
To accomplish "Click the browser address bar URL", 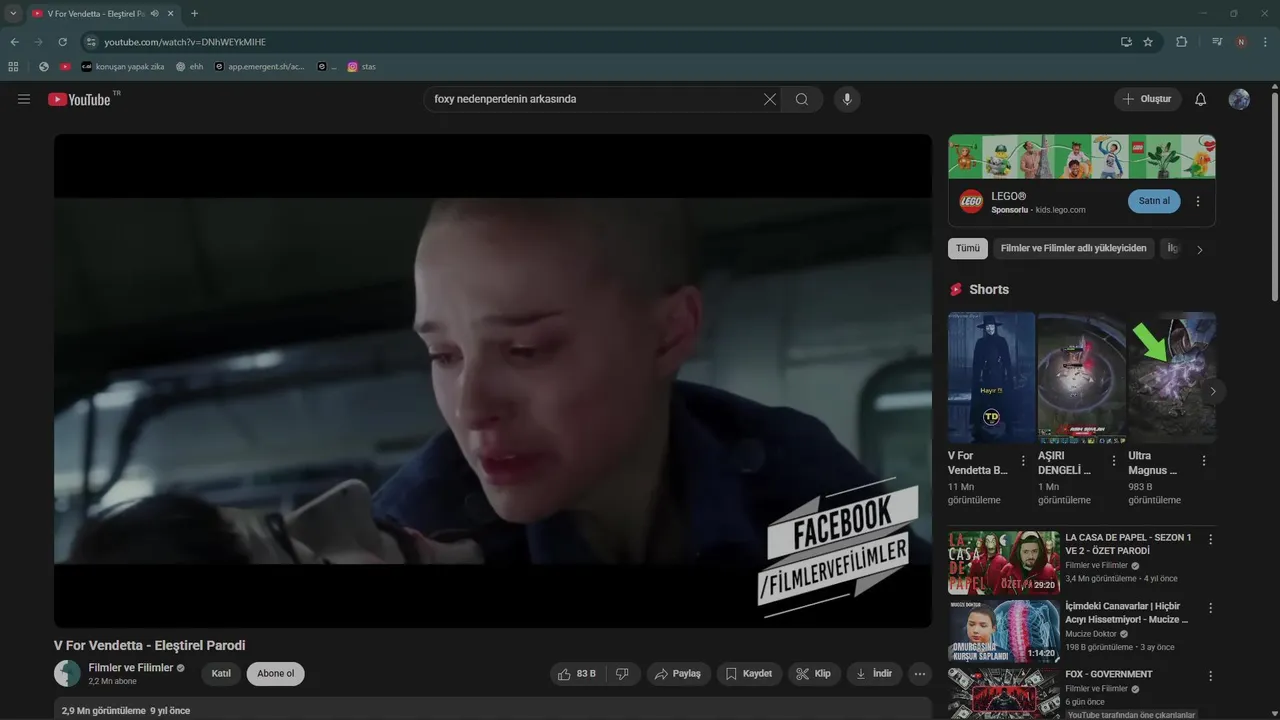I will click(185, 42).
